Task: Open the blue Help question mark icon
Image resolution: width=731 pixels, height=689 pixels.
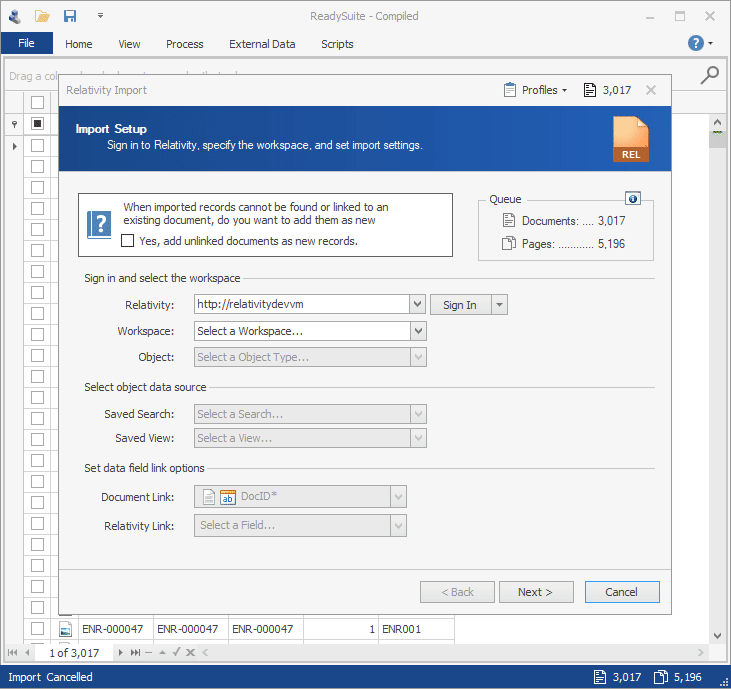Action: (696, 43)
